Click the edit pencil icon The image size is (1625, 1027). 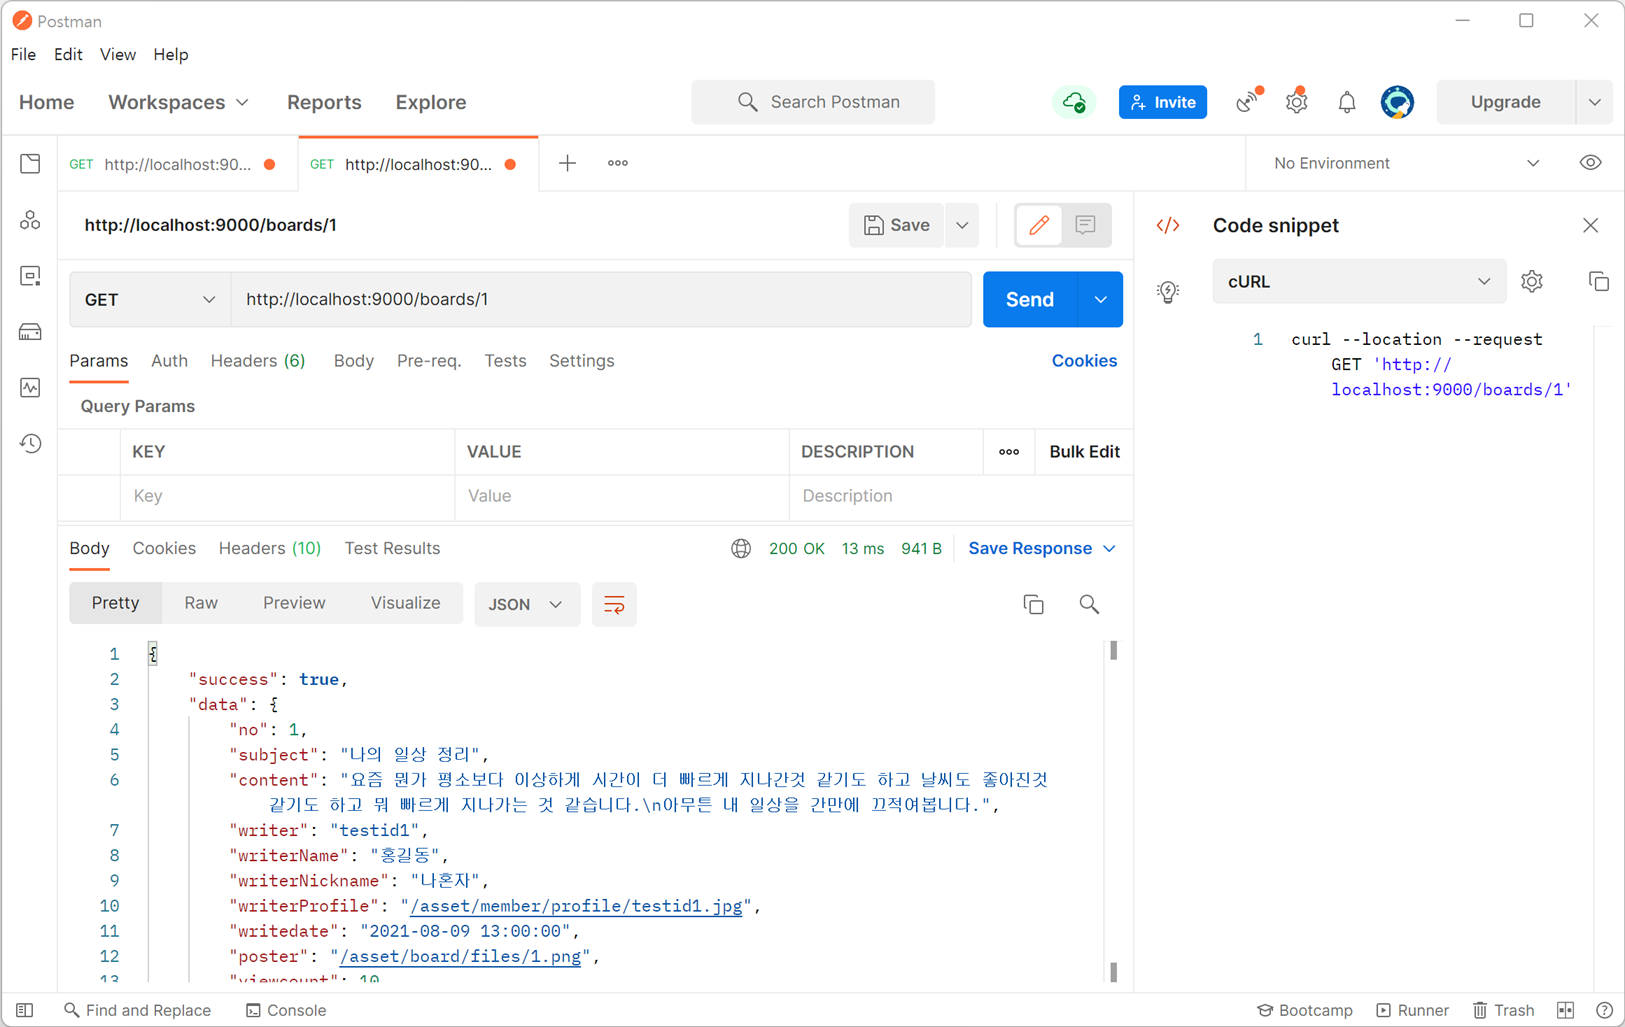pyautogui.click(x=1039, y=225)
